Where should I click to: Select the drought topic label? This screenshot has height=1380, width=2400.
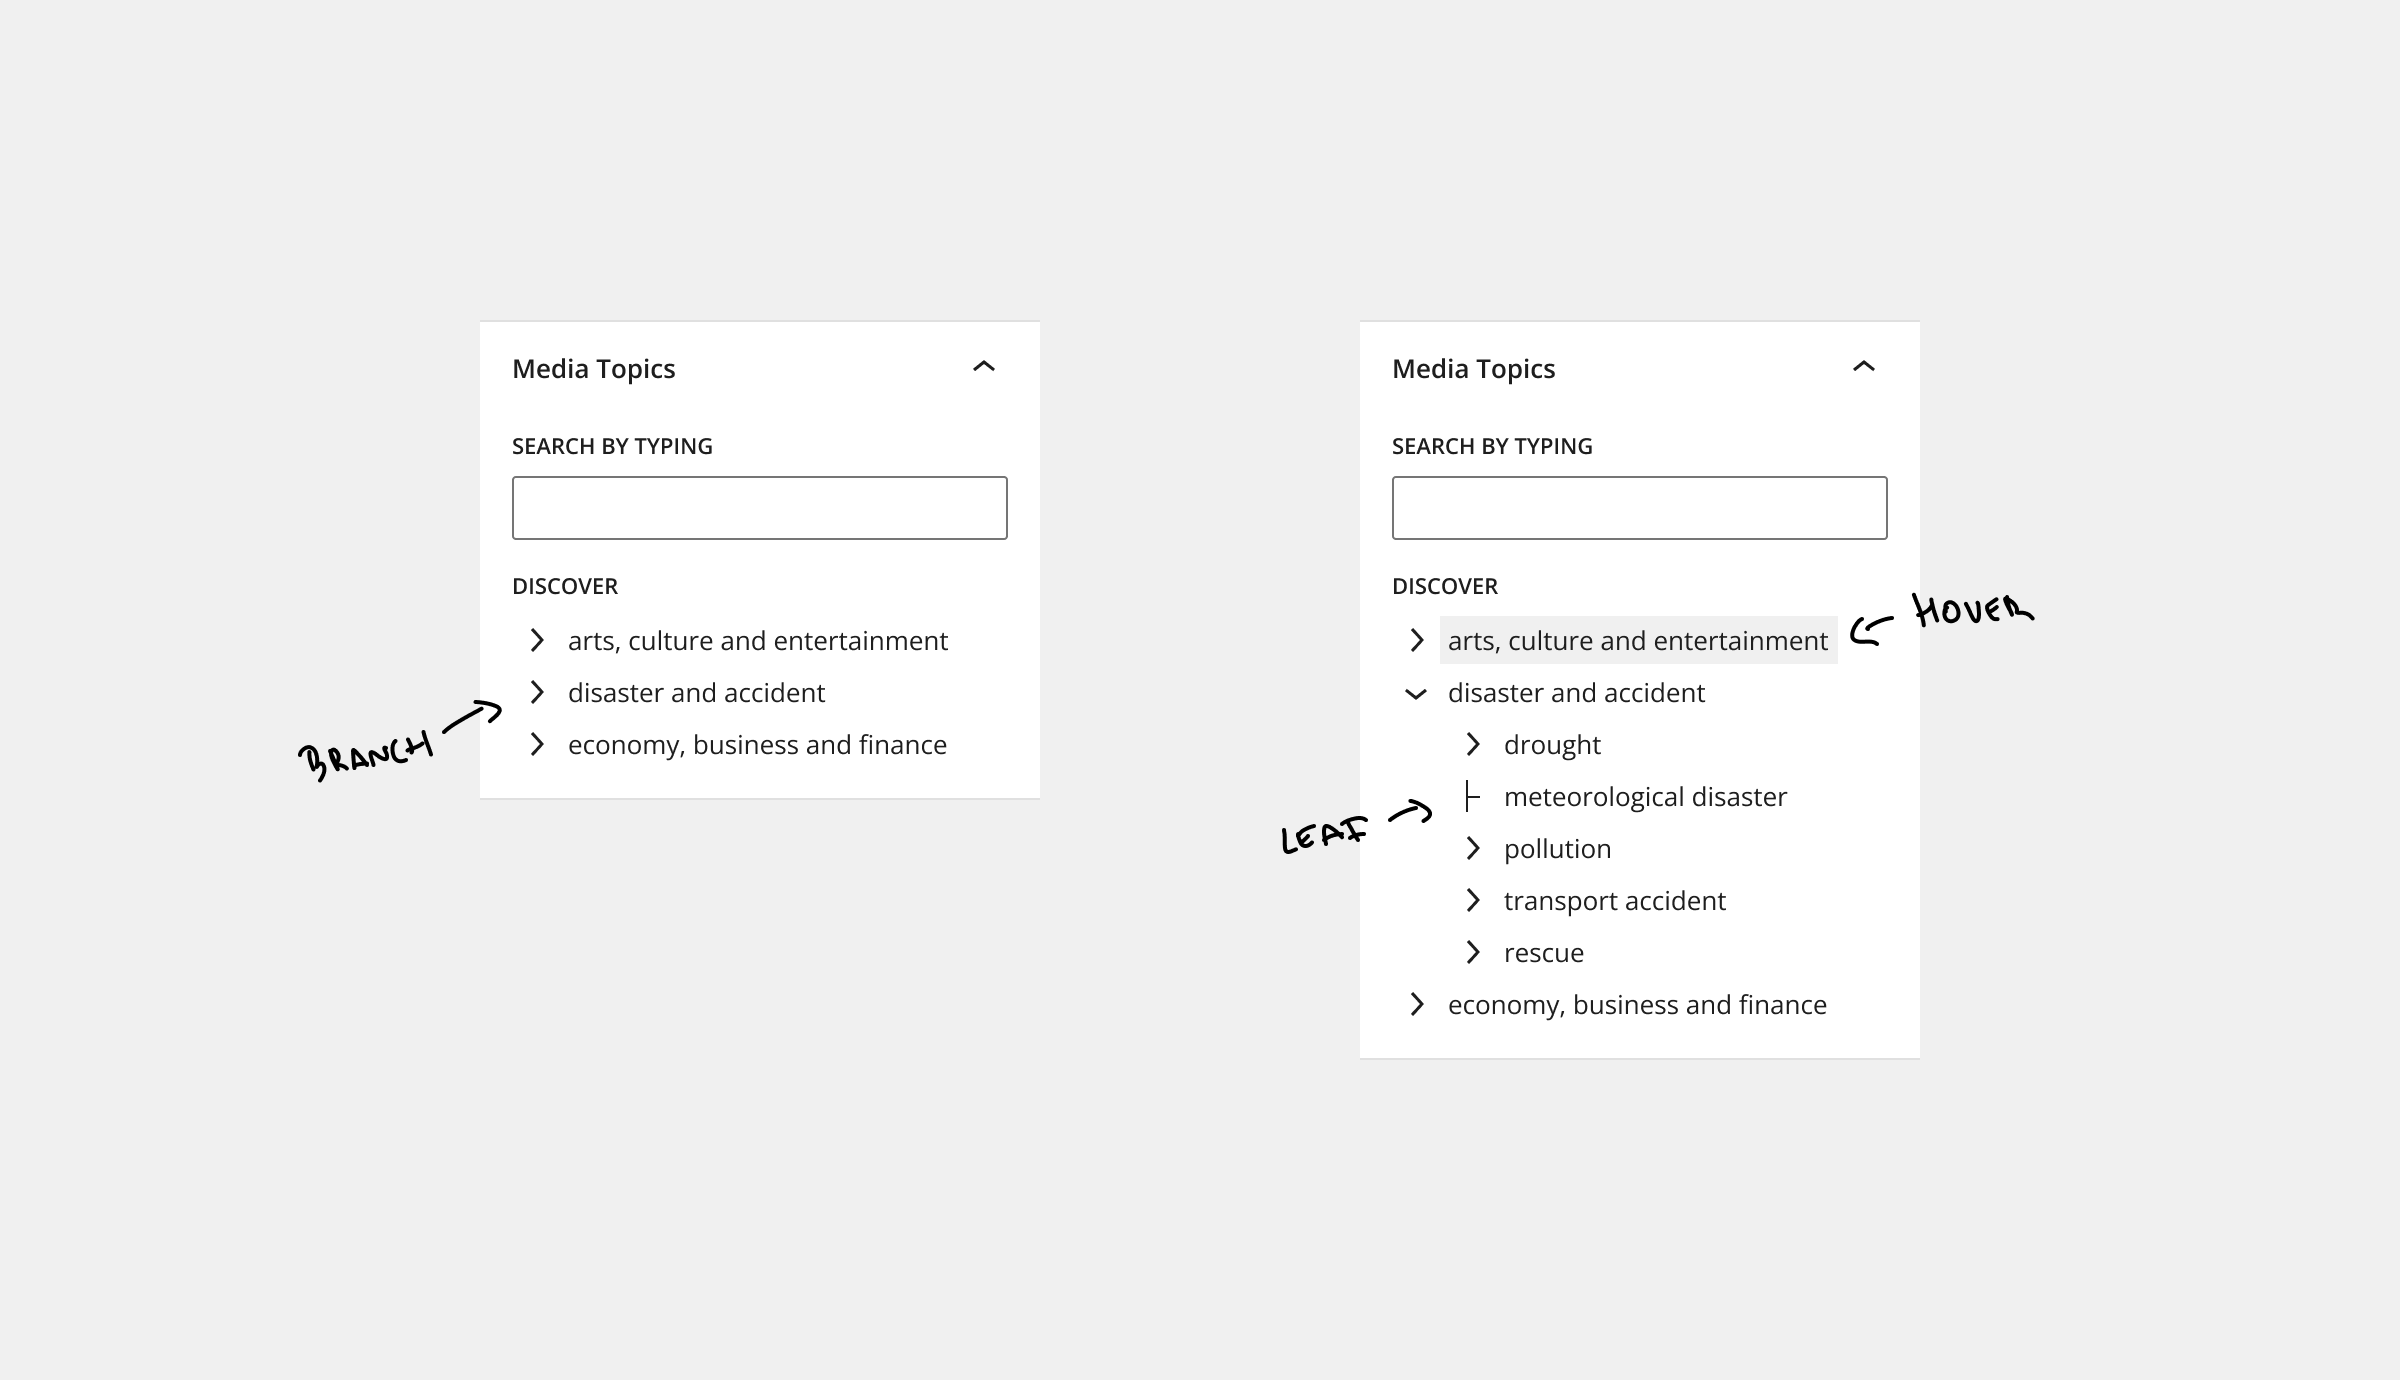click(1552, 745)
